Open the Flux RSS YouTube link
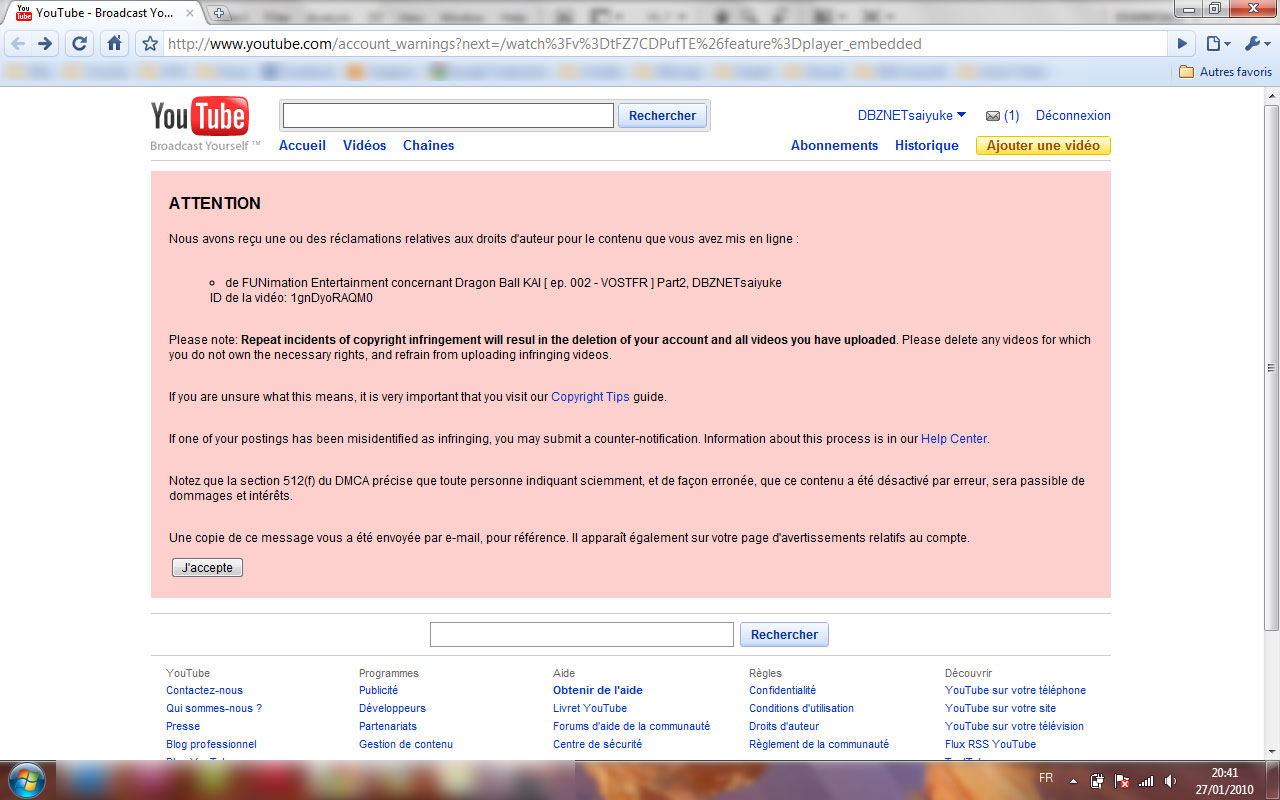Viewport: 1280px width, 800px height. tap(990, 744)
